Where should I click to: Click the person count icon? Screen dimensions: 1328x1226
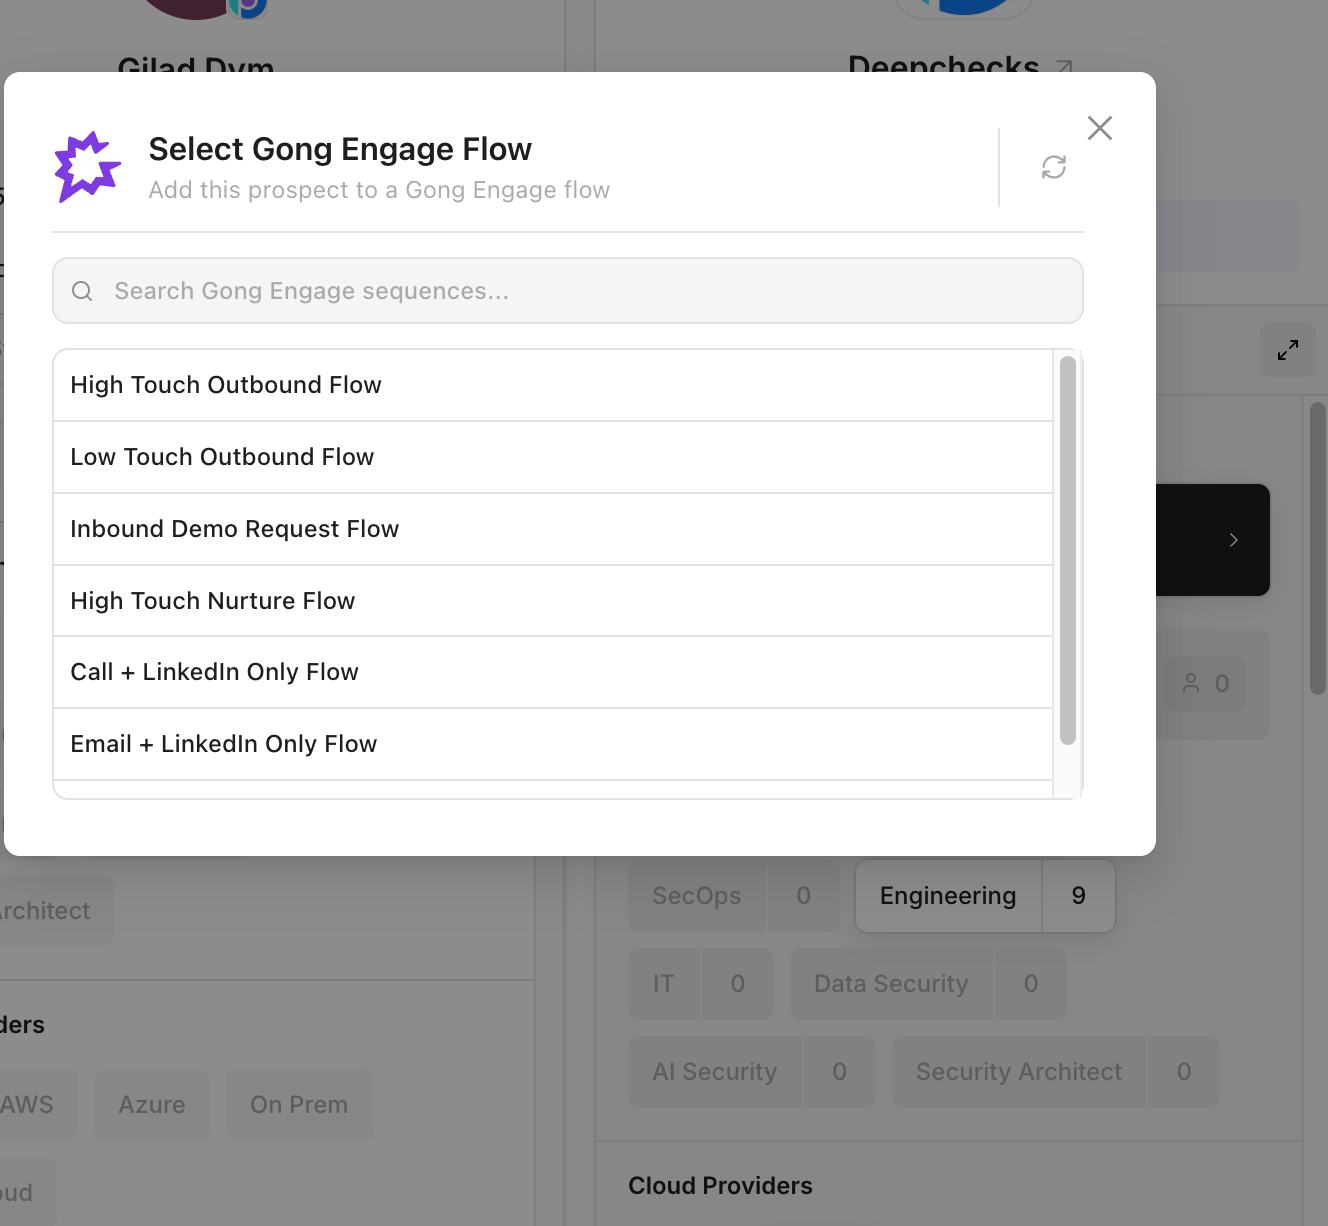(x=1191, y=684)
